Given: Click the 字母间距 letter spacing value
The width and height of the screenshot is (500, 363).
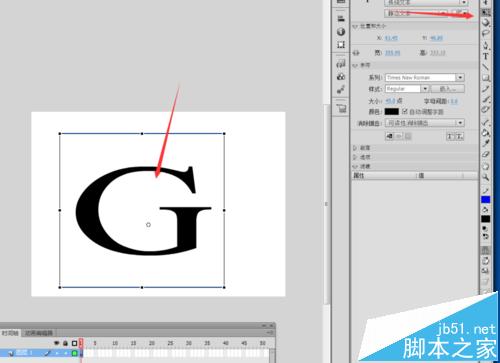Looking at the screenshot, I should [454, 101].
